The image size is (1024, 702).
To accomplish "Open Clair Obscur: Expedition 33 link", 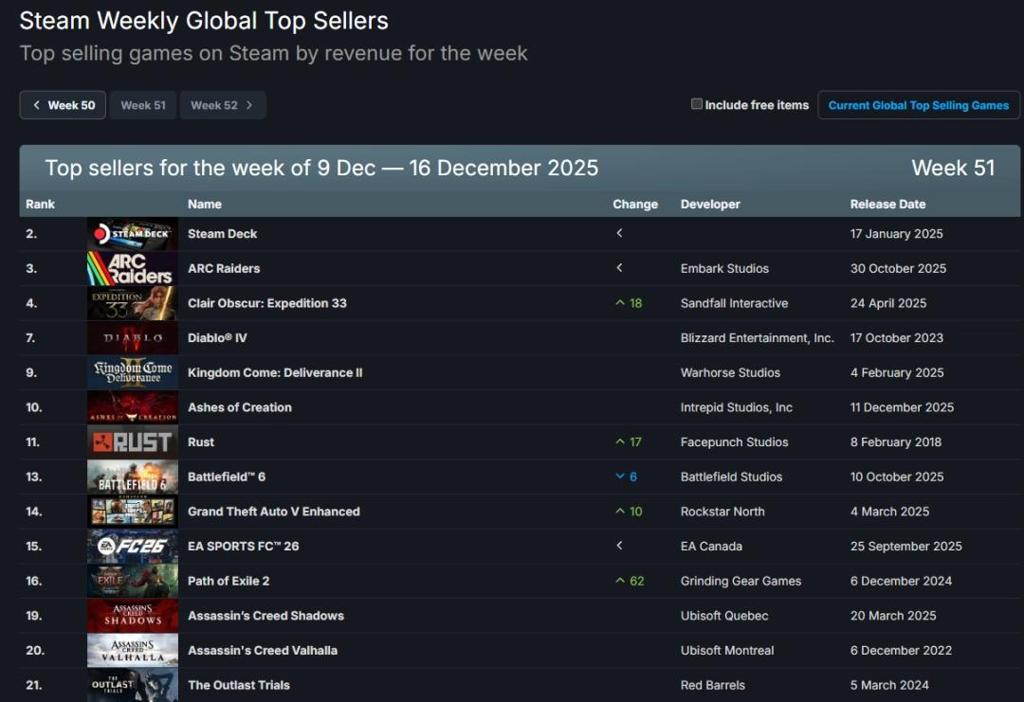I will click(x=267, y=303).
